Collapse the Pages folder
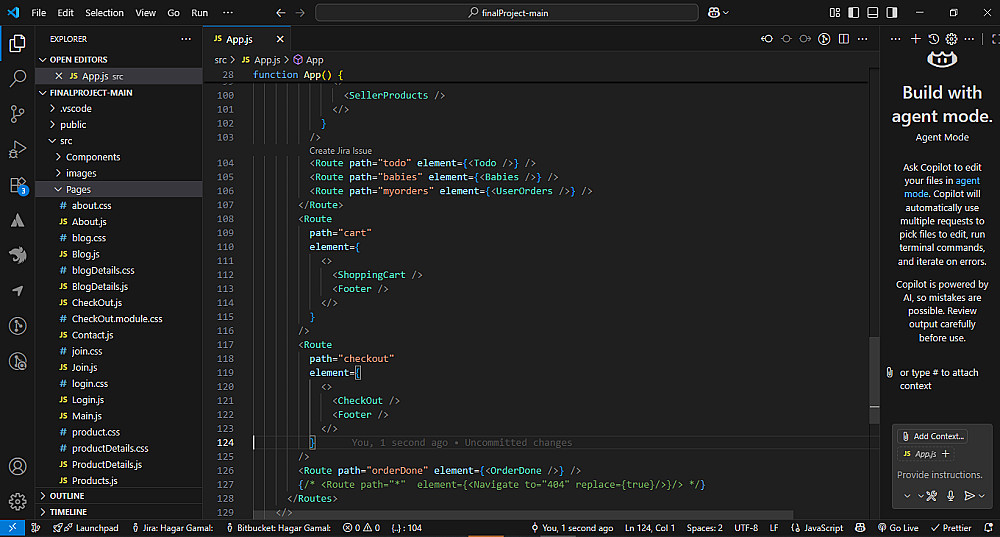The height and width of the screenshot is (537, 1000). pyautogui.click(x=78, y=189)
